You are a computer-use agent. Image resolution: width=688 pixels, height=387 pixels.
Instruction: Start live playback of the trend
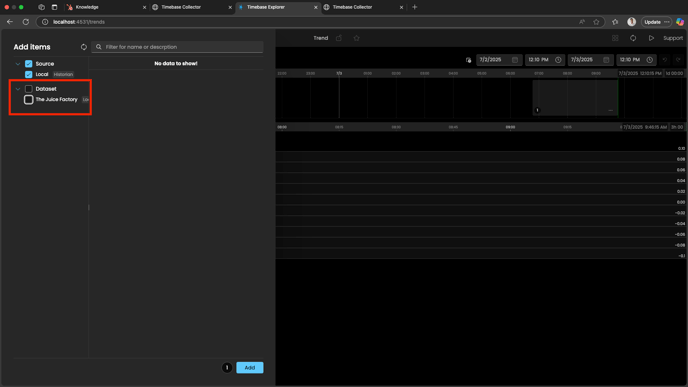651,38
